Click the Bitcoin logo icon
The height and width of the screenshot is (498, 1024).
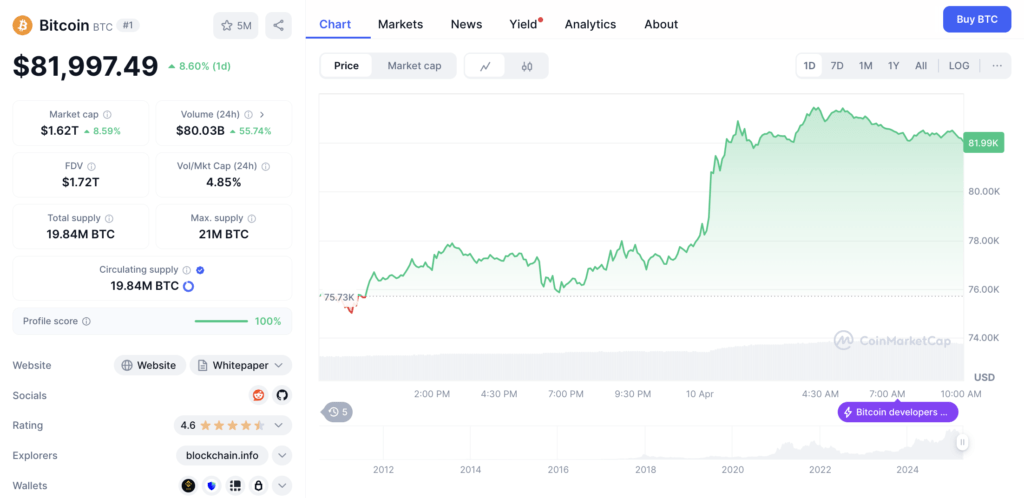[22, 25]
